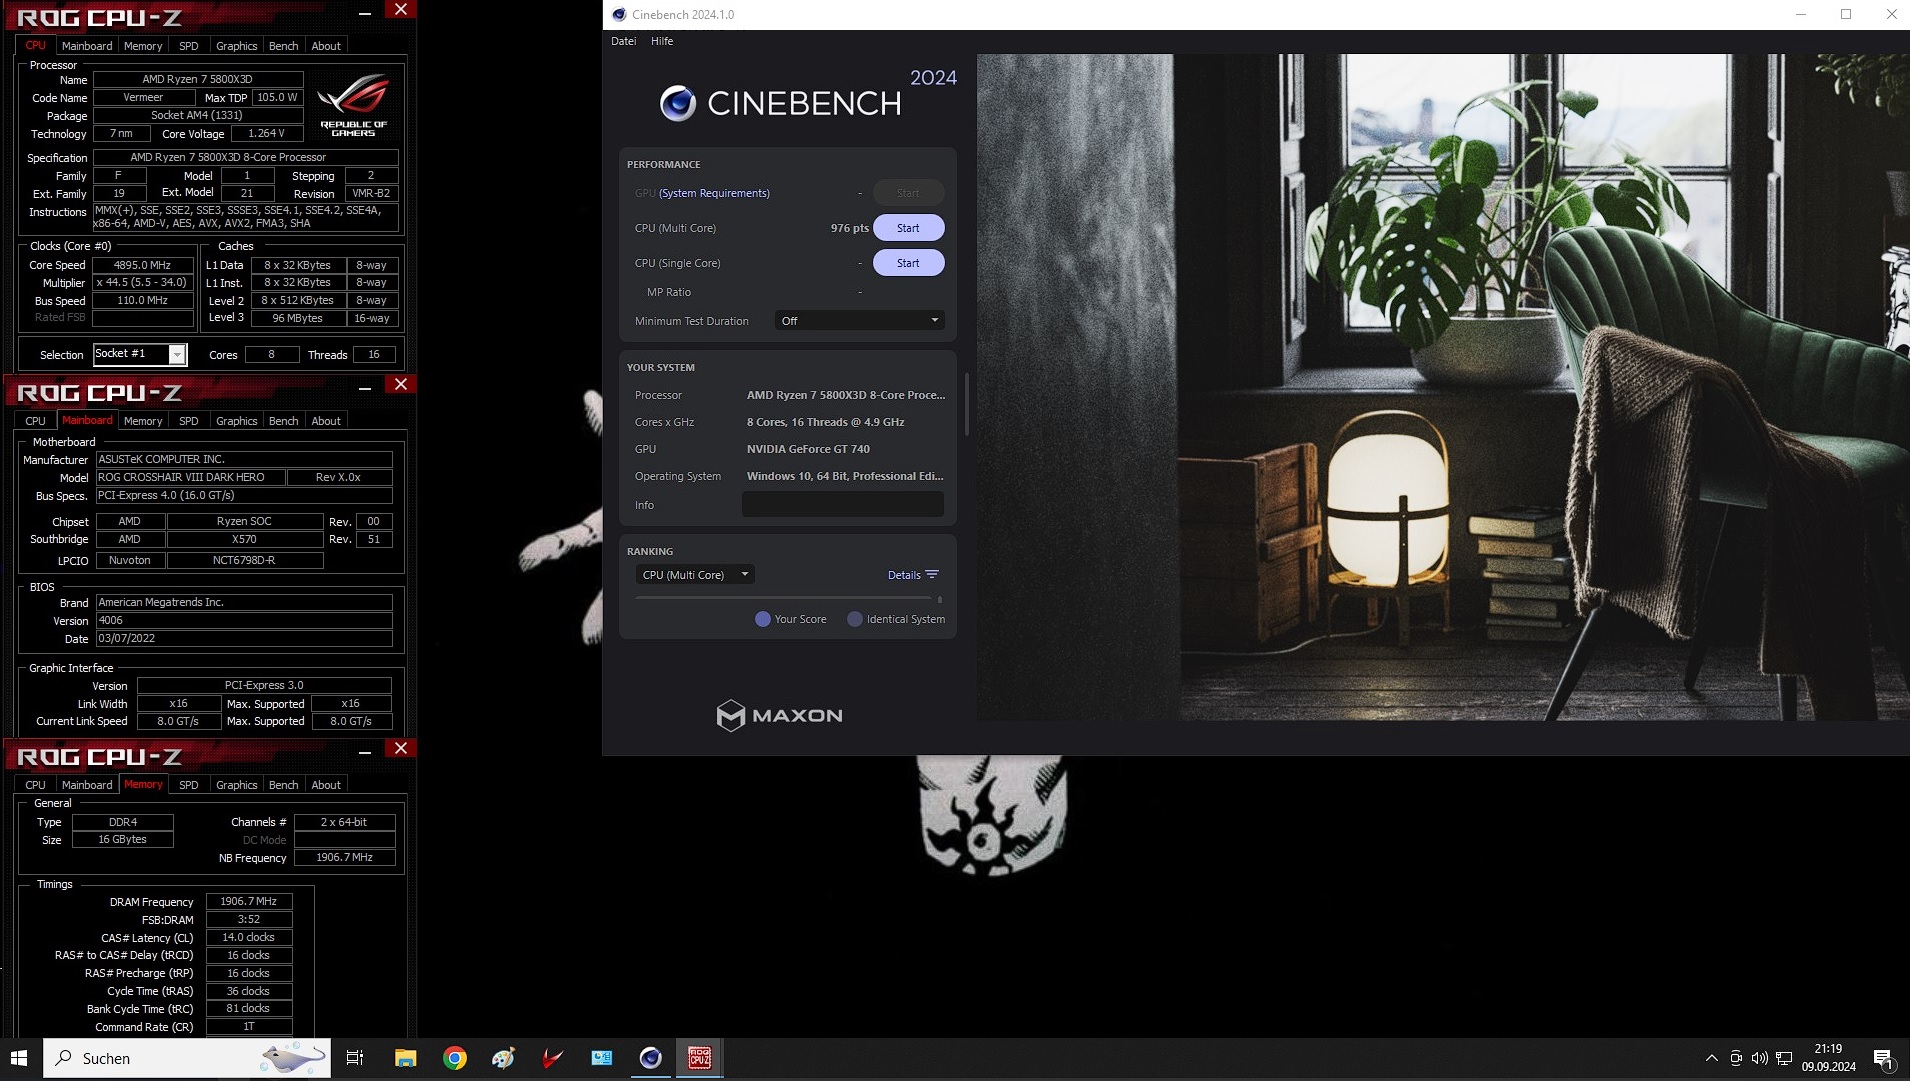Click Details in the Ranking panel
This screenshot has height=1081, width=1910.
[x=904, y=575]
